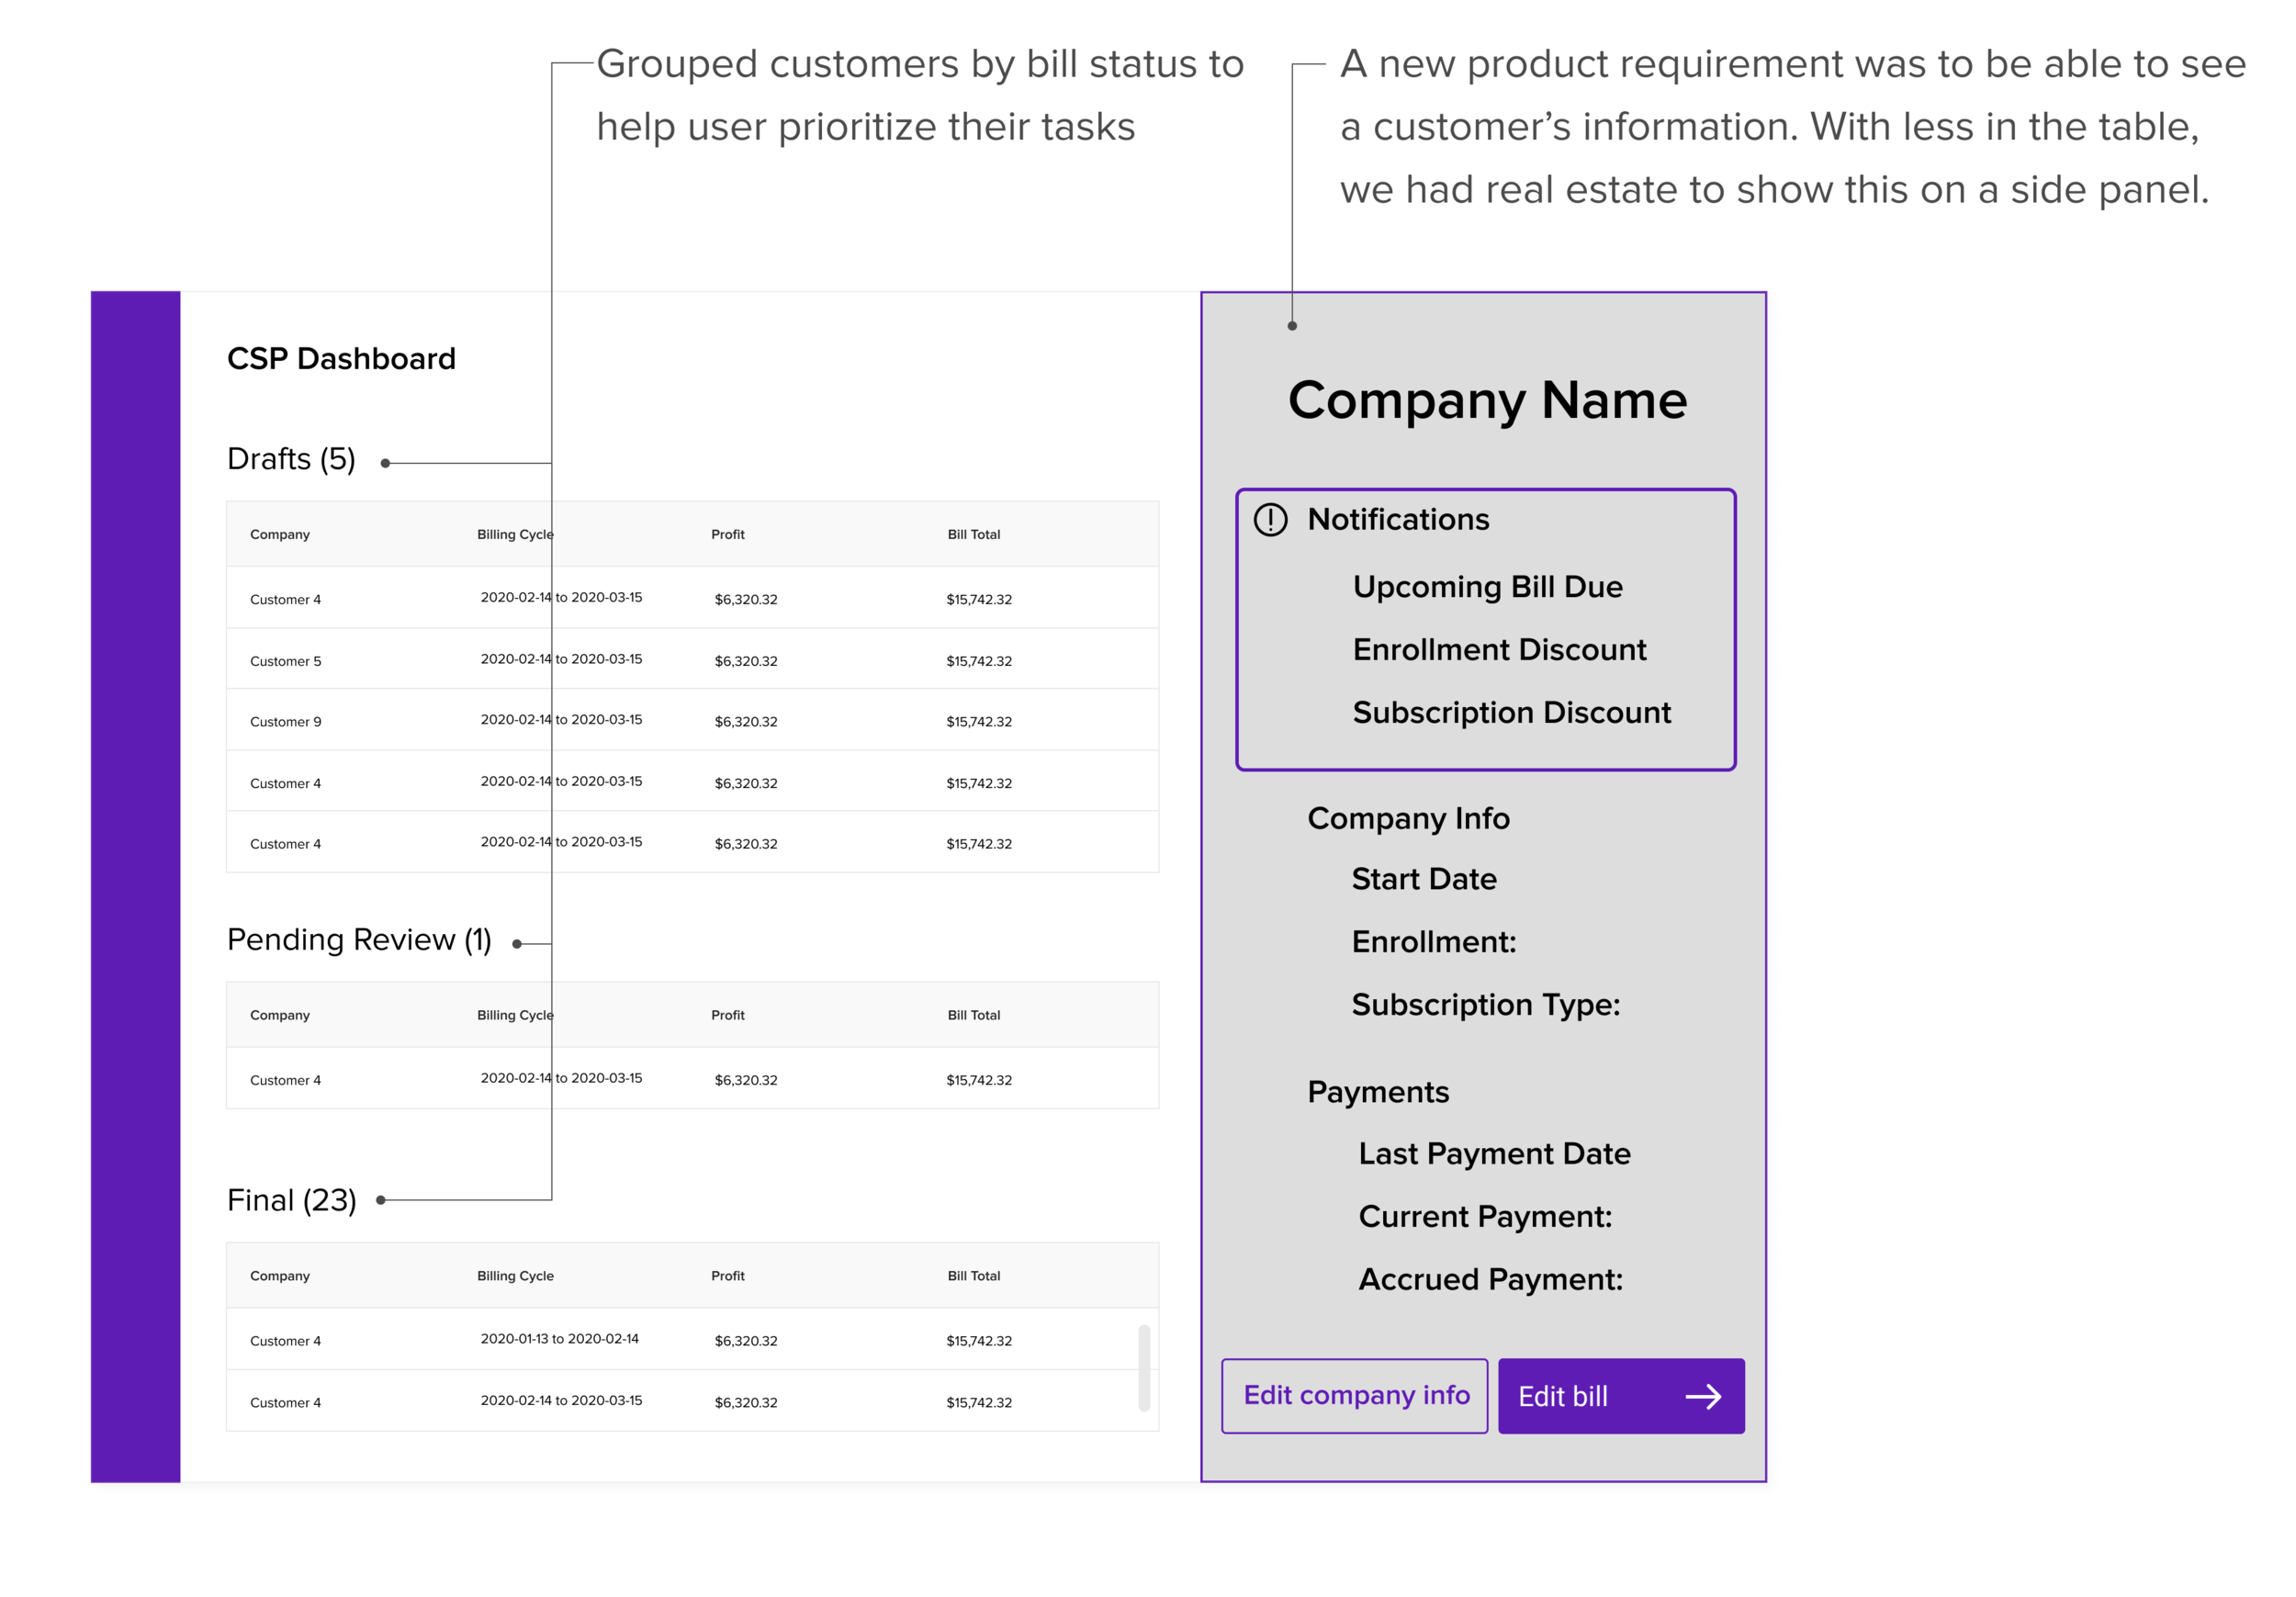2296x1597 pixels.
Task: Open the Subscription Discount notification
Action: click(x=1510, y=713)
